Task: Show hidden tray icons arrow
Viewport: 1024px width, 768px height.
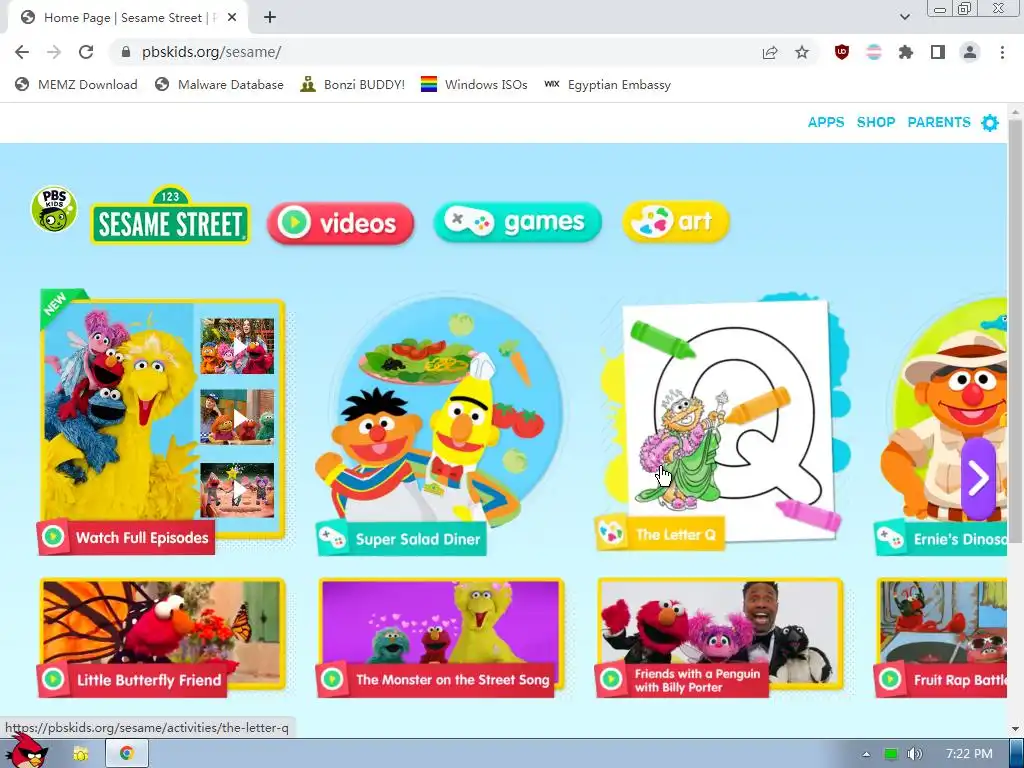Action: coord(866,754)
